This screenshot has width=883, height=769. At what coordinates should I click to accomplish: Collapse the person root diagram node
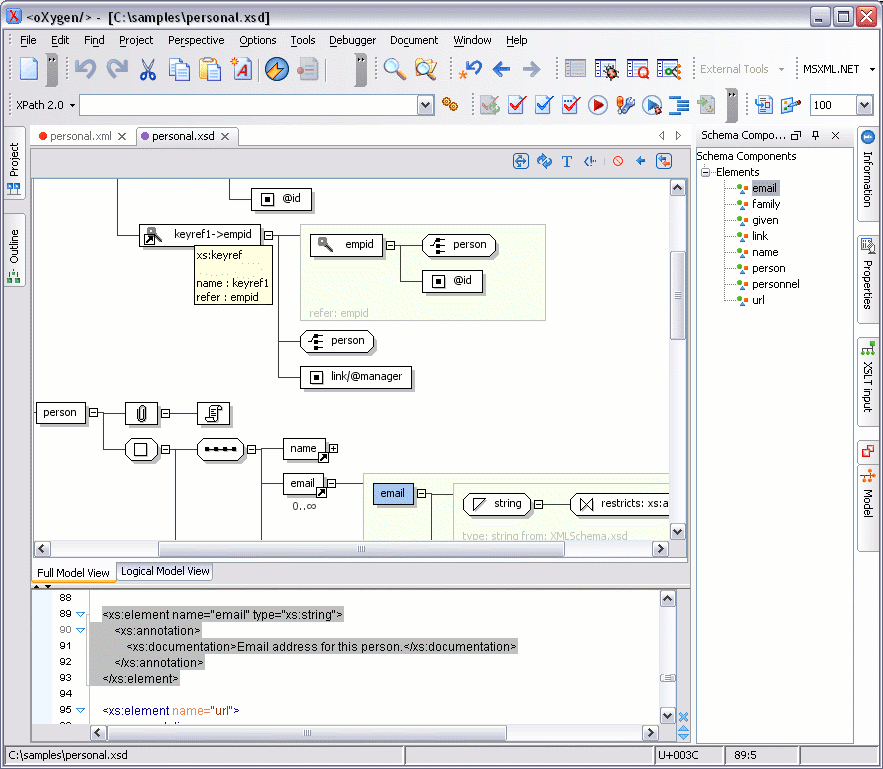click(93, 412)
